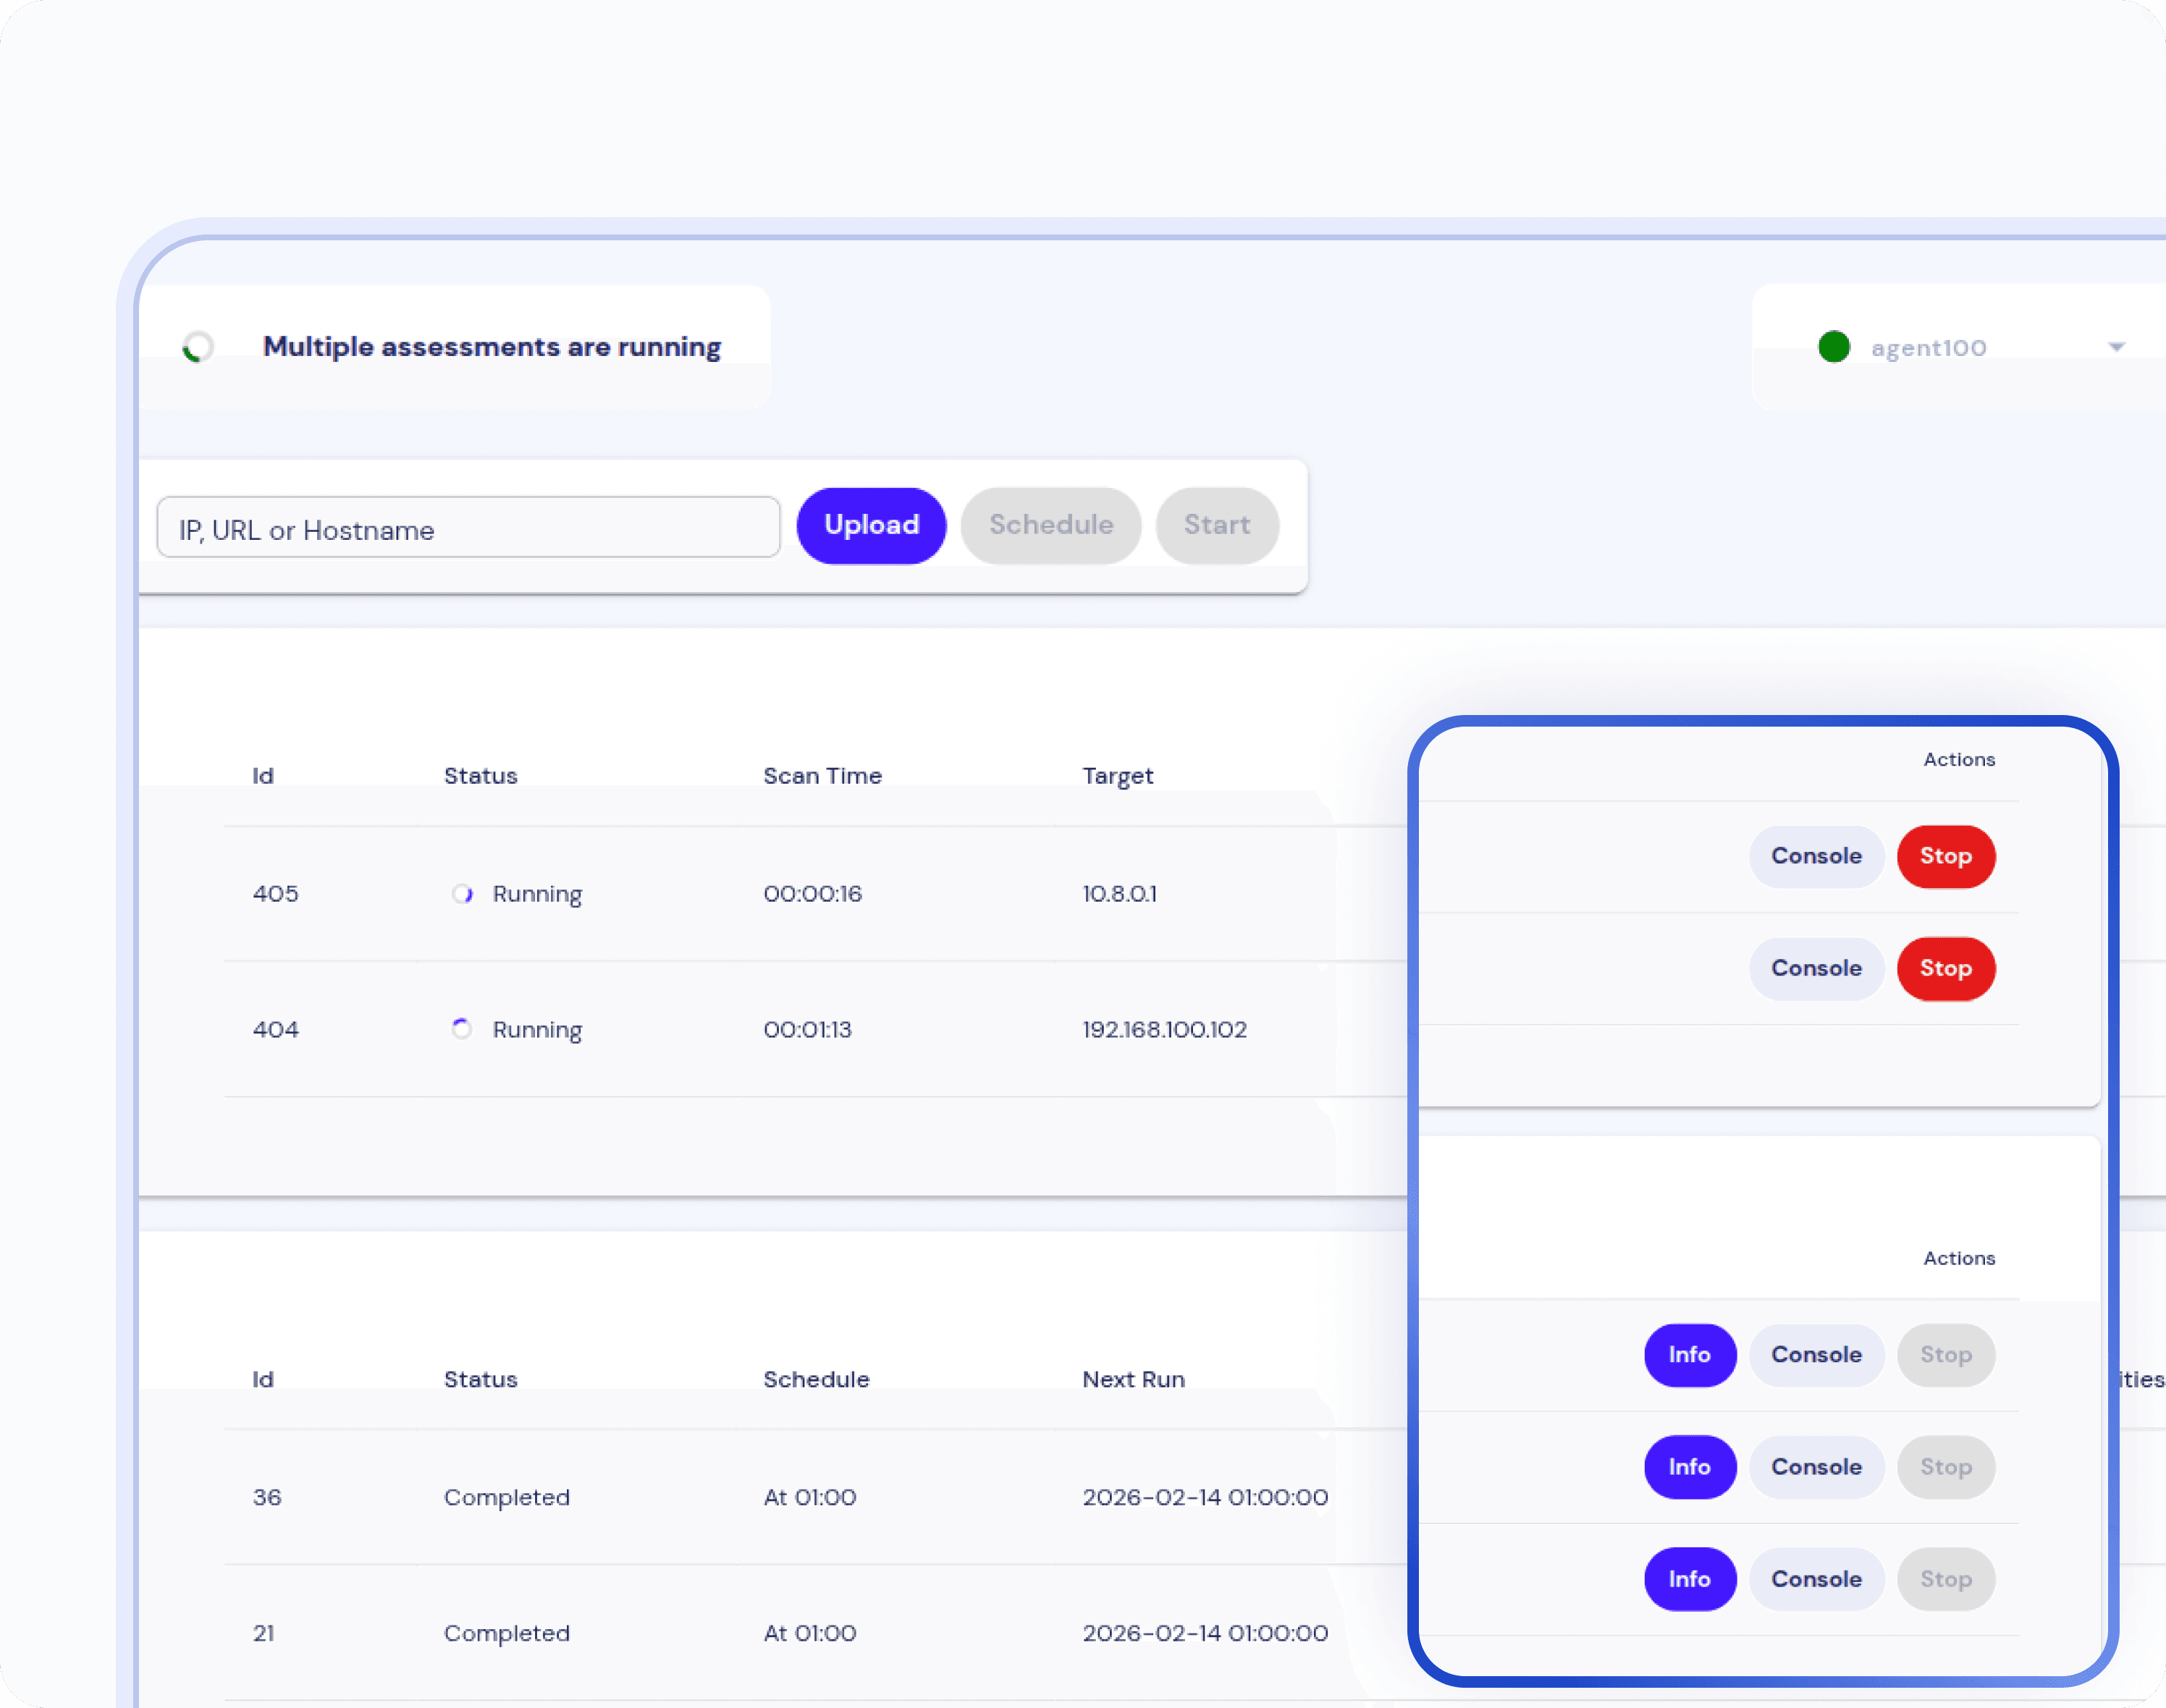
Task: Click the Start button
Action: point(1216,526)
